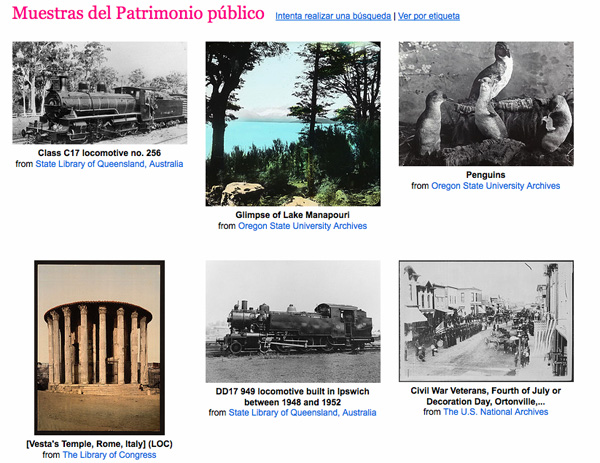Visit State Library of Queensland link under Class C17
Image resolution: width=600 pixels, height=463 pixels.
coord(109,164)
